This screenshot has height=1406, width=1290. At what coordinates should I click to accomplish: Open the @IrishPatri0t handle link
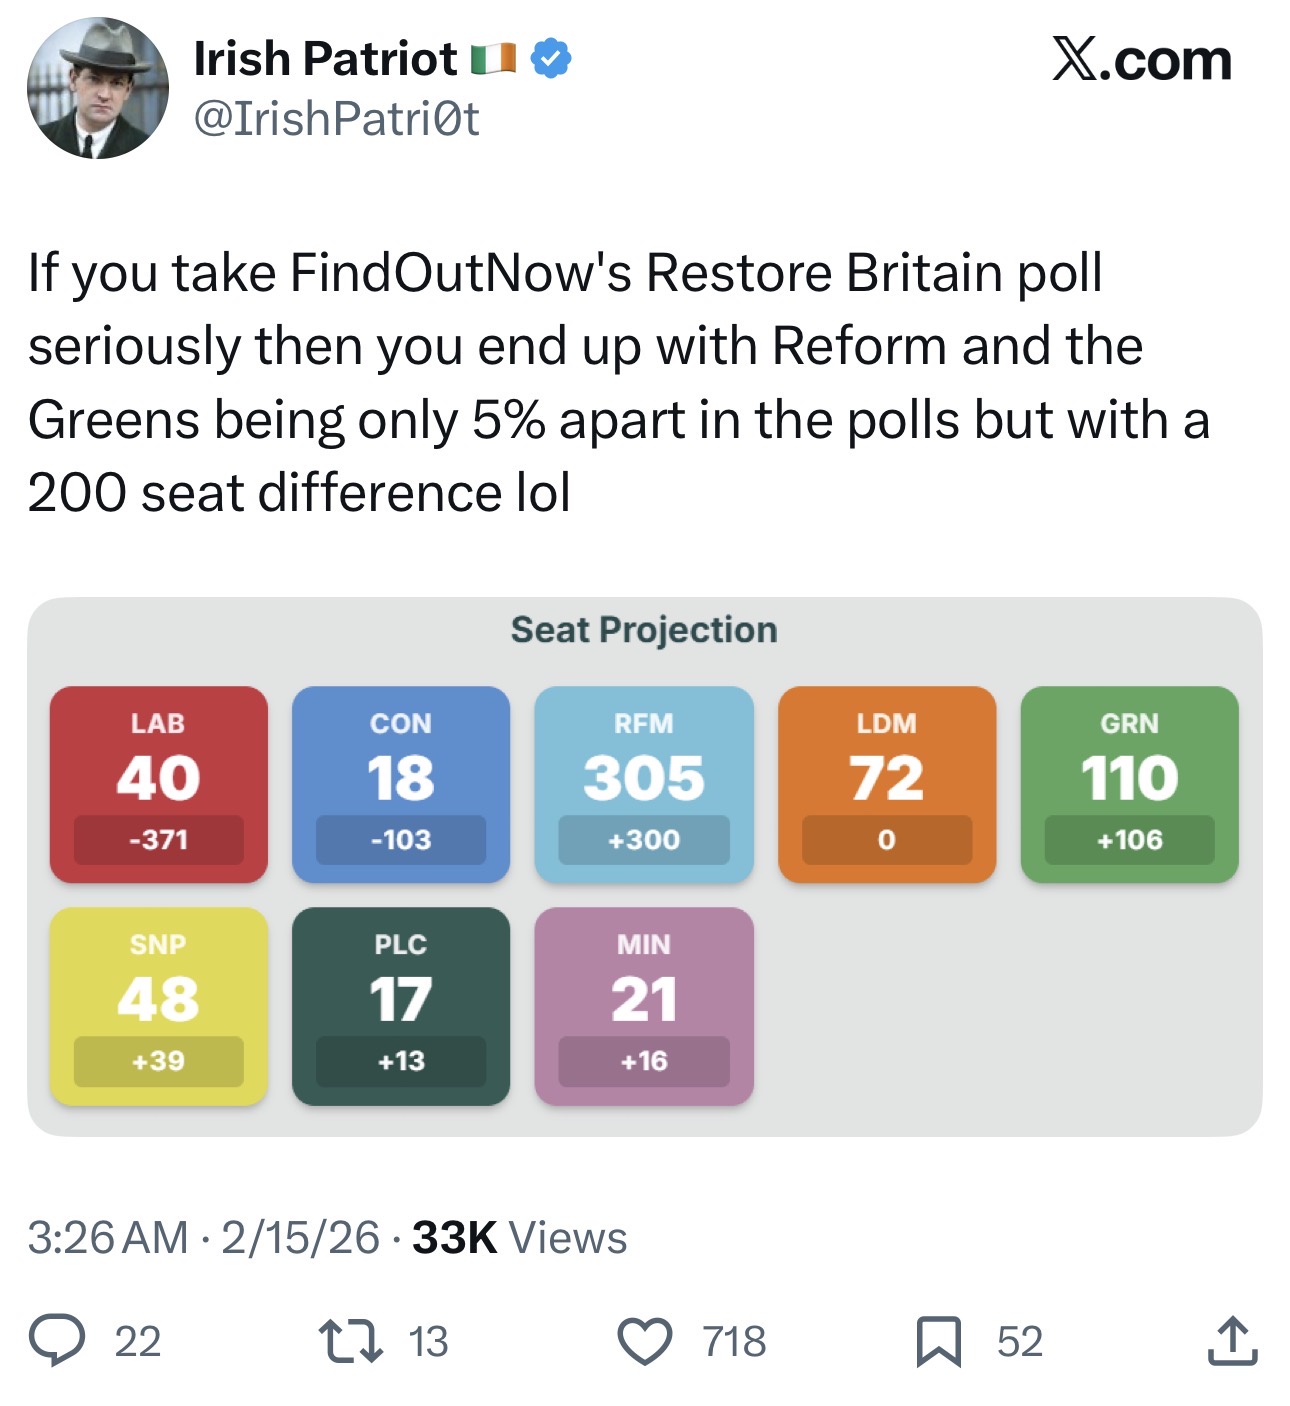point(336,118)
